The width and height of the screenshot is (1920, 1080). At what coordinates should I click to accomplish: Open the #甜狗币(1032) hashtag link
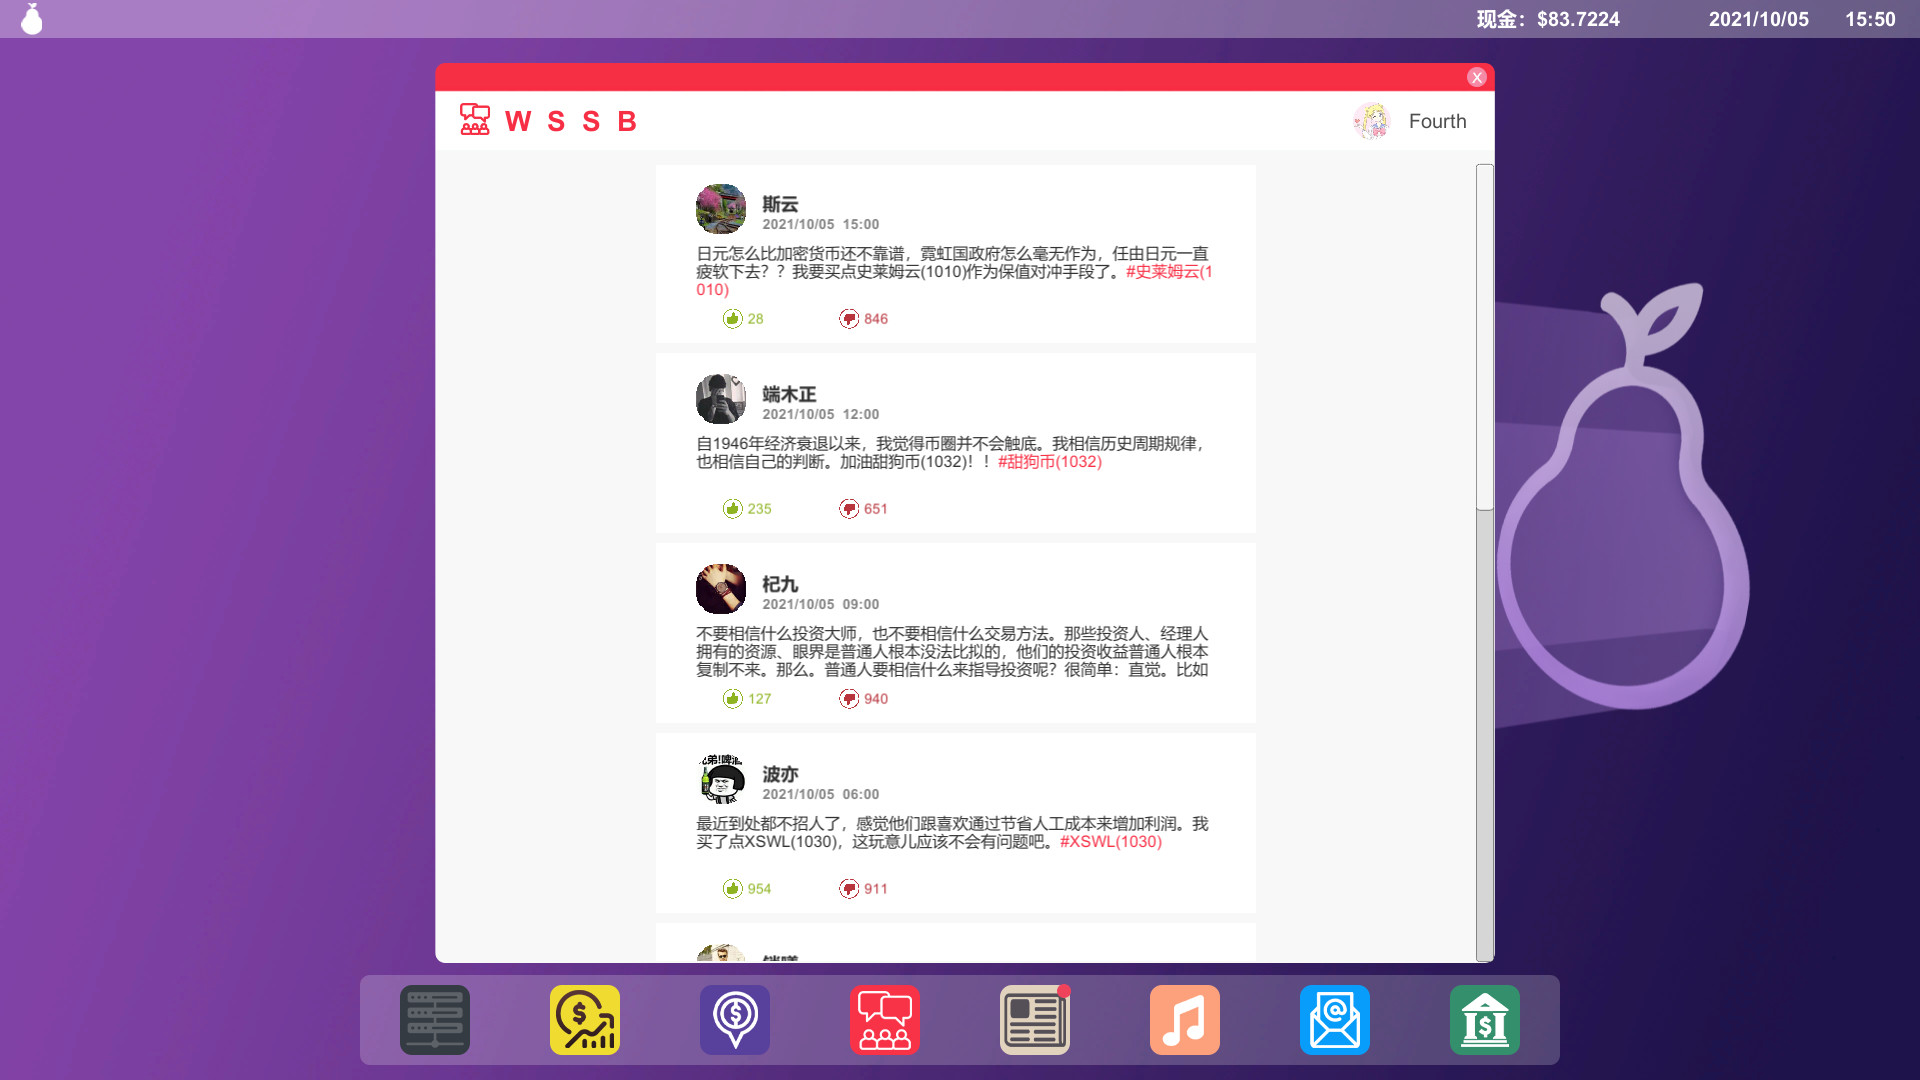pyautogui.click(x=1049, y=462)
